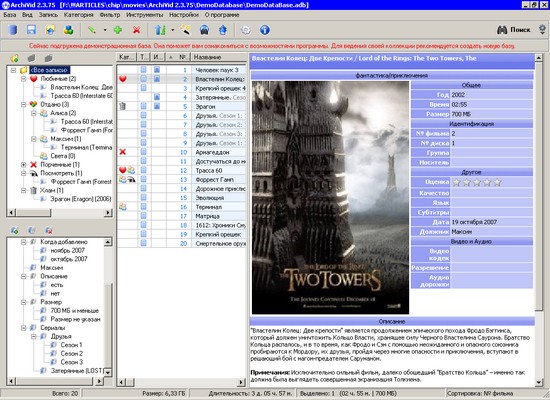This screenshot has width=550, height=400.
Task: Click the add filter icon with green dot
Action: [x=14, y=231]
